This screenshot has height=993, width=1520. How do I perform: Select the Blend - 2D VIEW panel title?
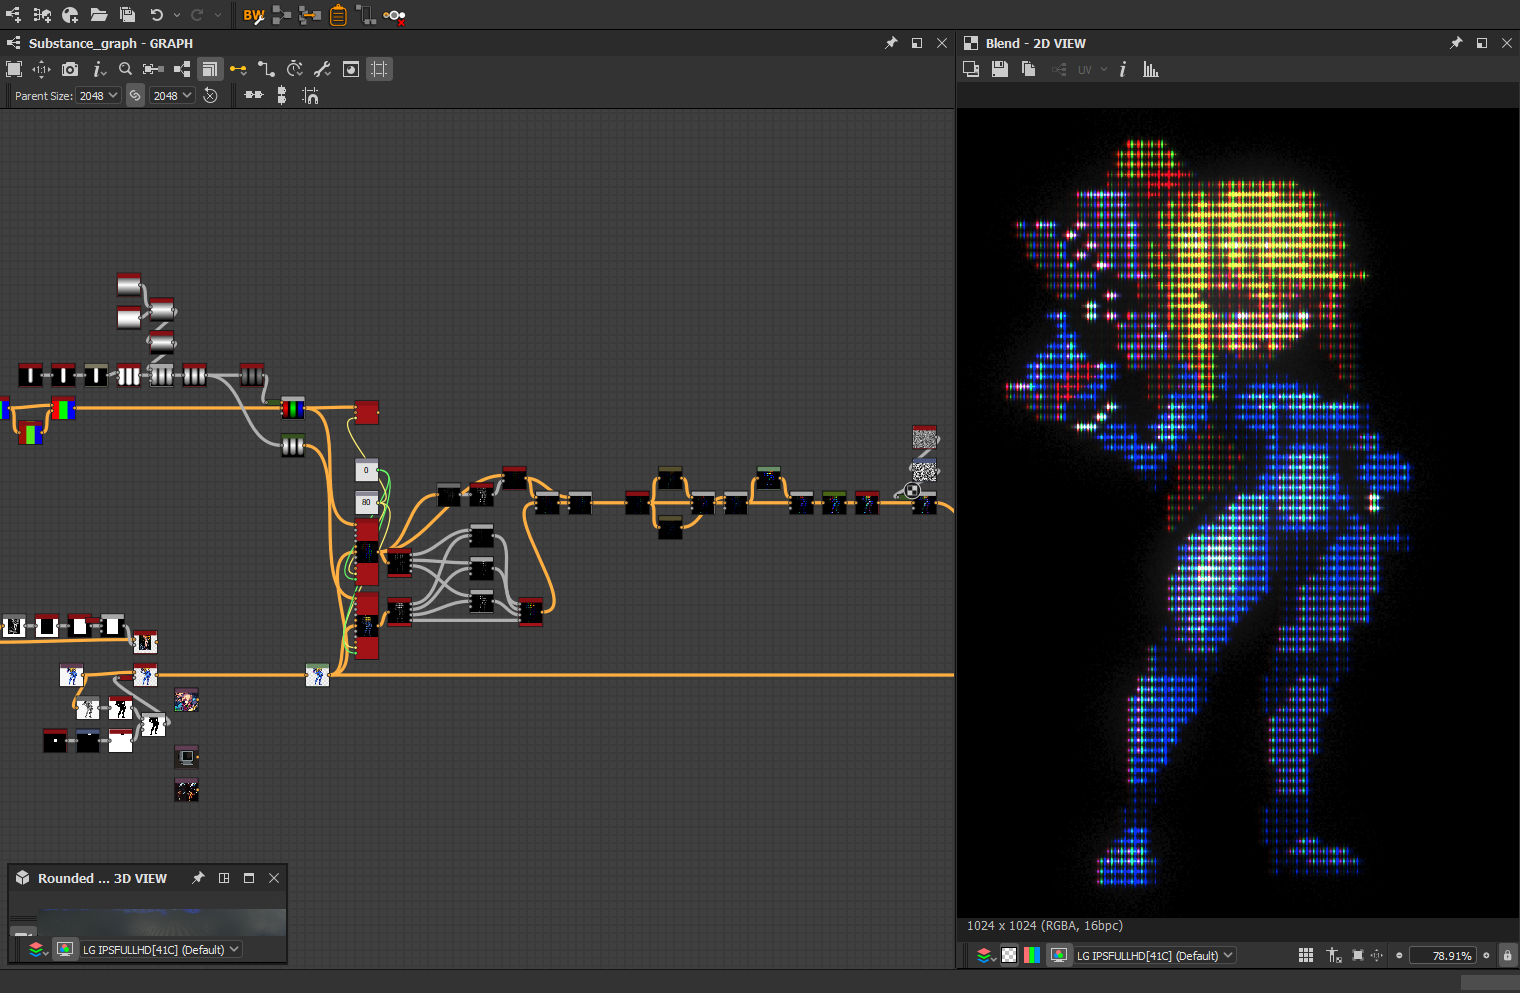[1035, 43]
